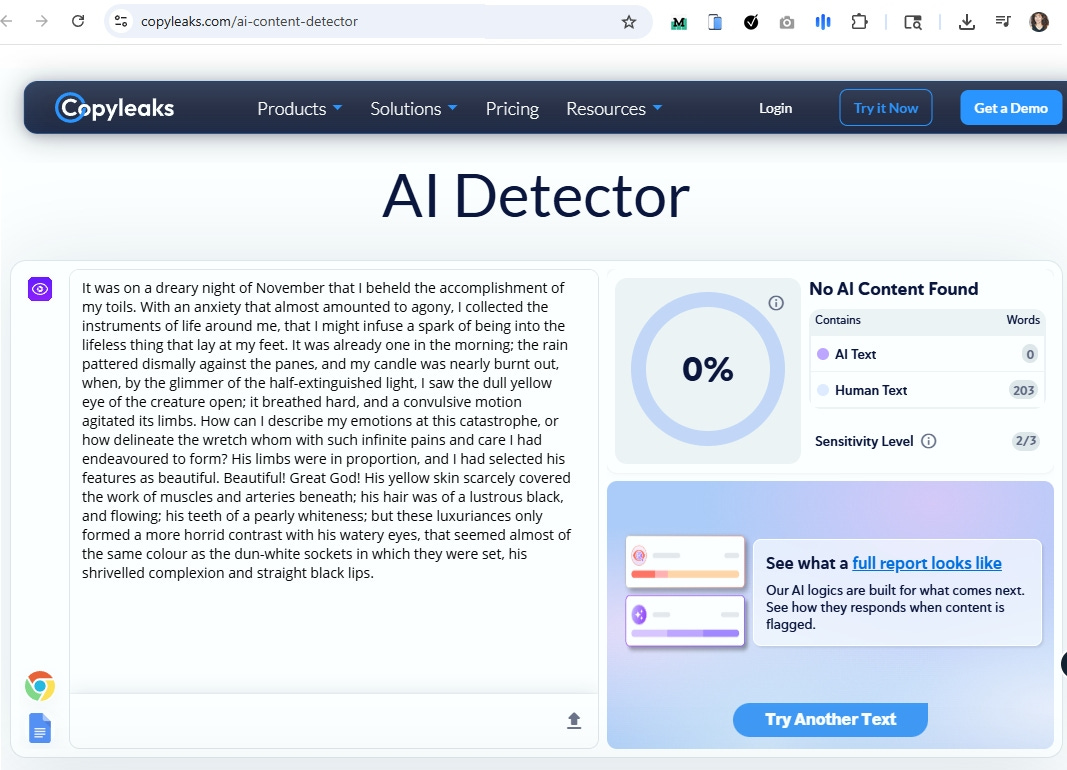Click the info icon on score panel
The image size is (1067, 770).
point(776,303)
